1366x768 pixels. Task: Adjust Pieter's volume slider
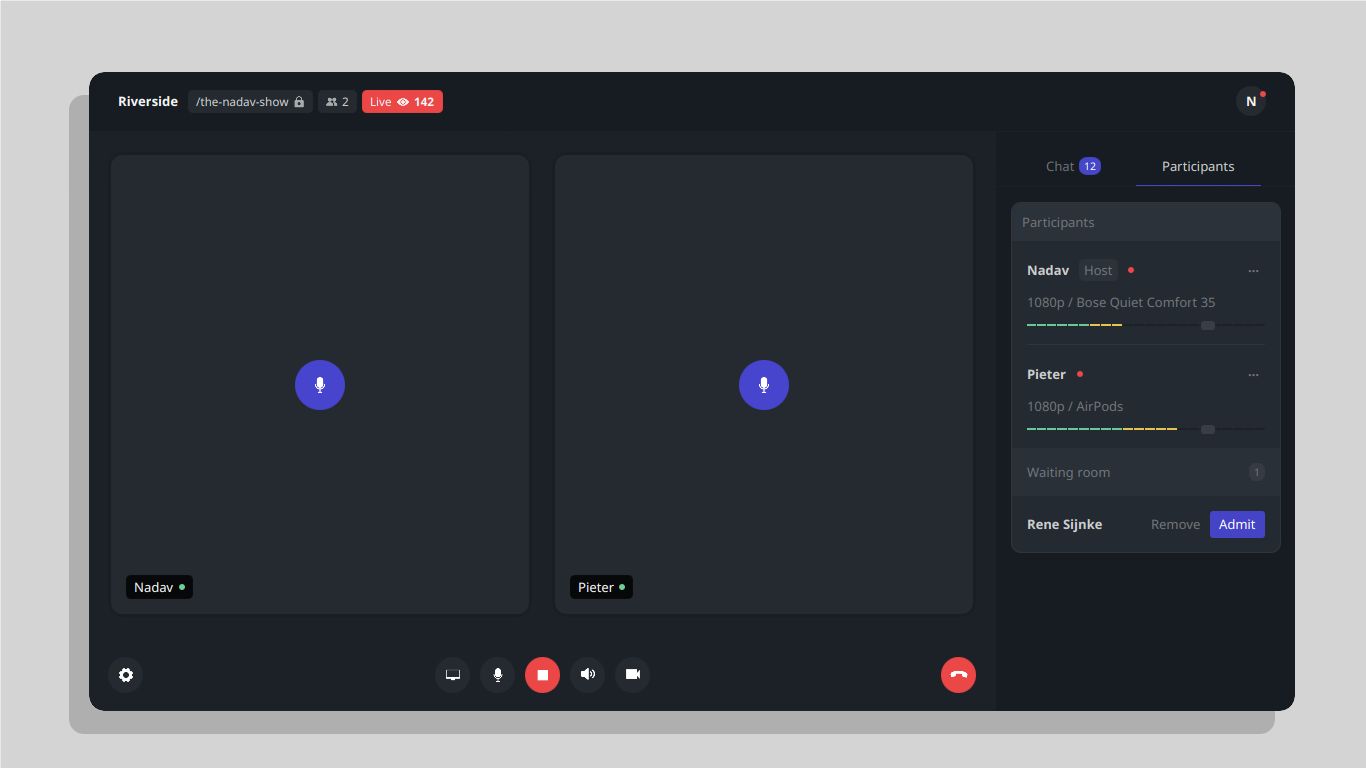[1207, 429]
